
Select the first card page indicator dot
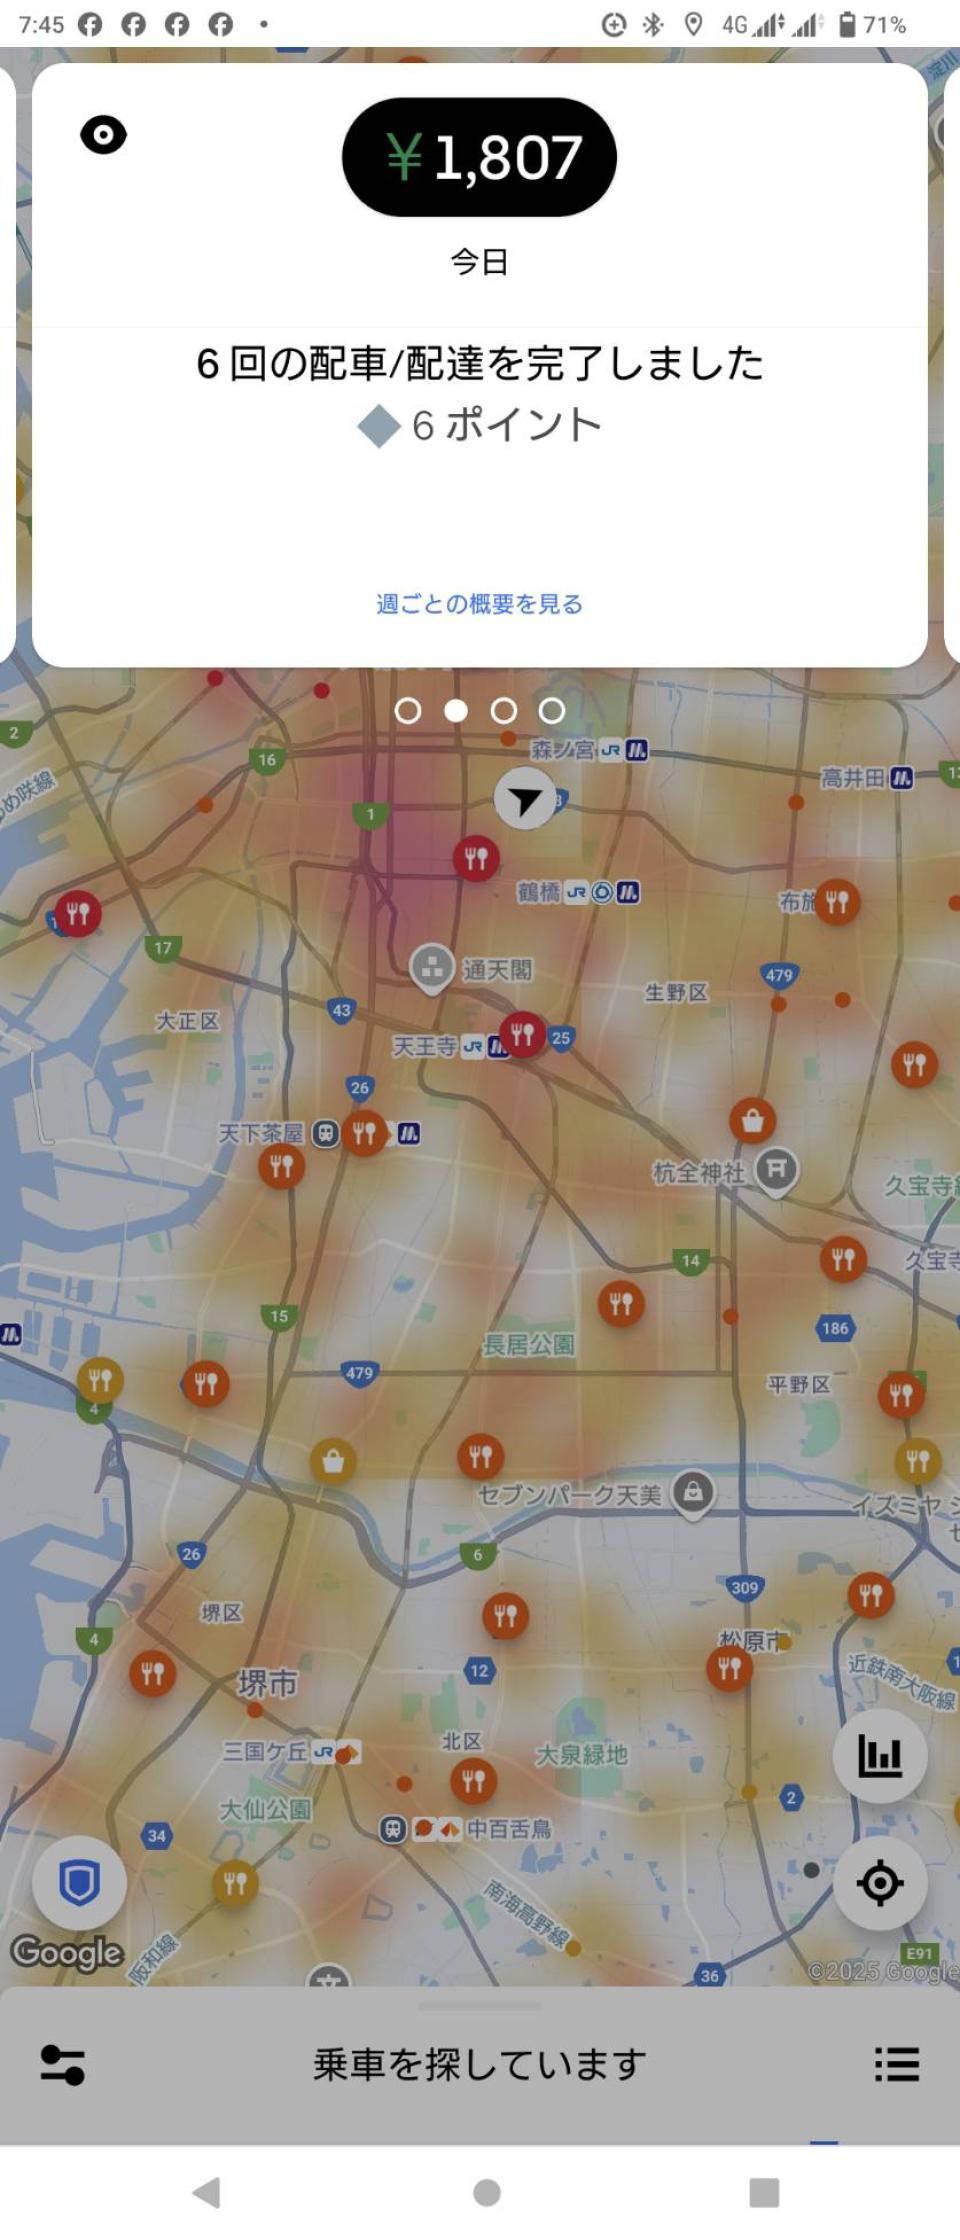(408, 711)
